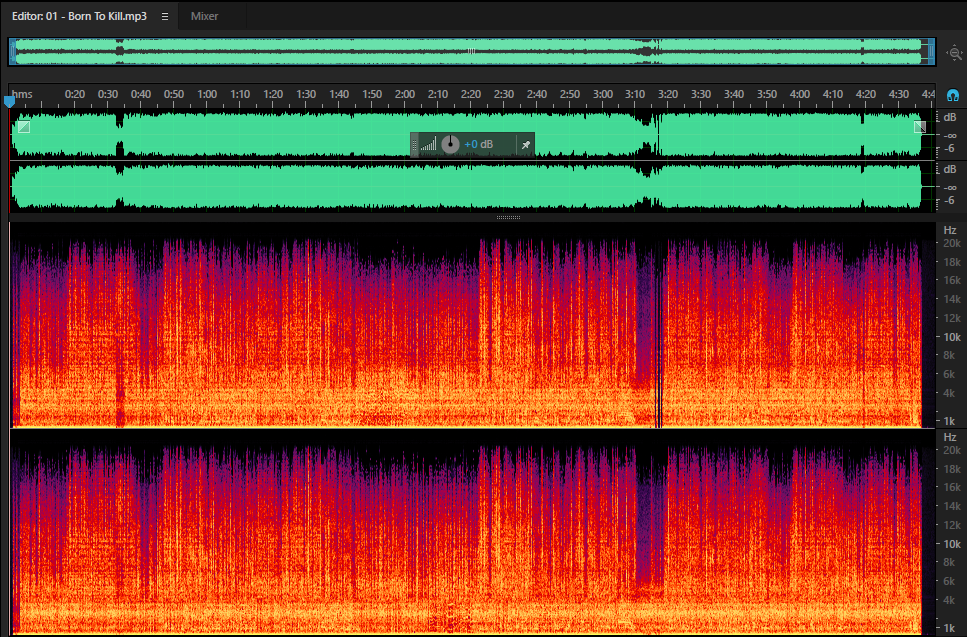
Task: Click the divider grip between waveform and spectrogram
Action: (508, 217)
